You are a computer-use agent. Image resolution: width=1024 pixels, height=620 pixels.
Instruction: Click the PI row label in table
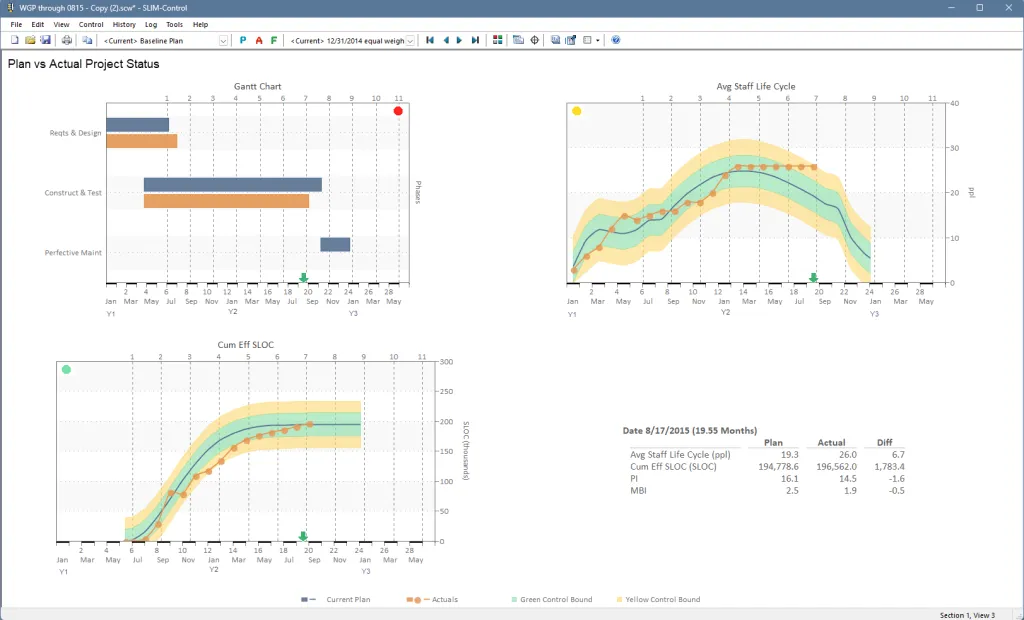[x=633, y=478]
